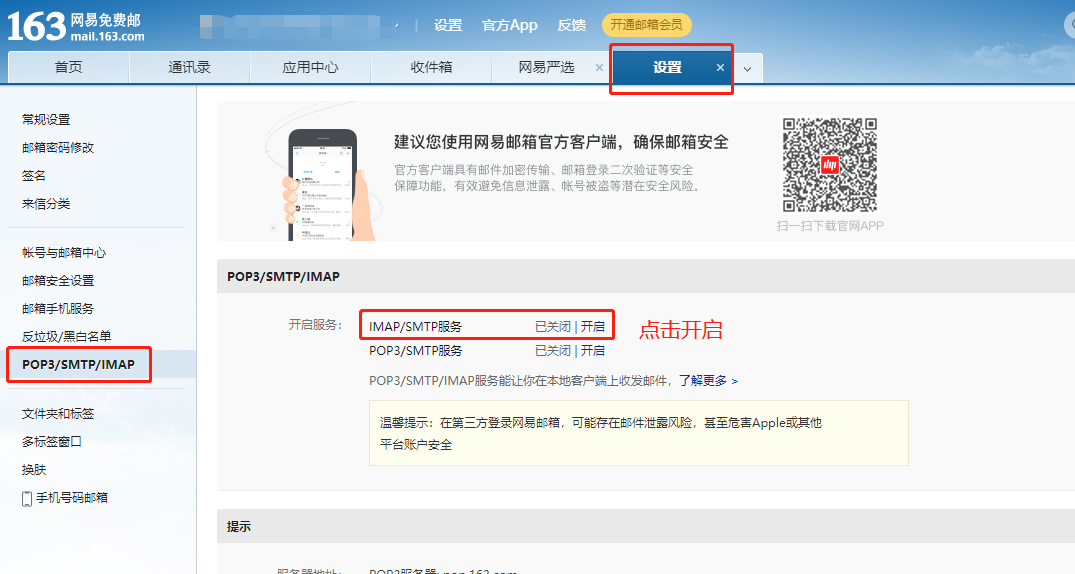Open 来信分类 settings
This screenshot has width=1075, height=574.
(46, 204)
